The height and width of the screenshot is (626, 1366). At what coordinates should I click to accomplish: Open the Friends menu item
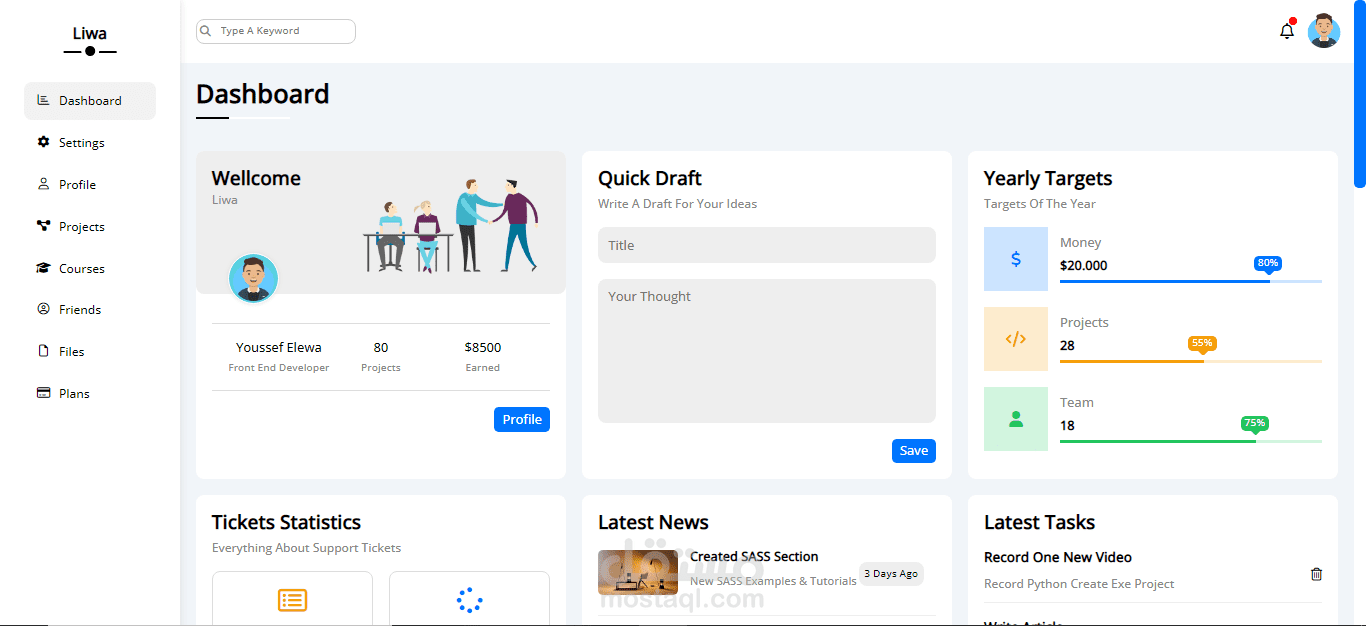[90, 310]
